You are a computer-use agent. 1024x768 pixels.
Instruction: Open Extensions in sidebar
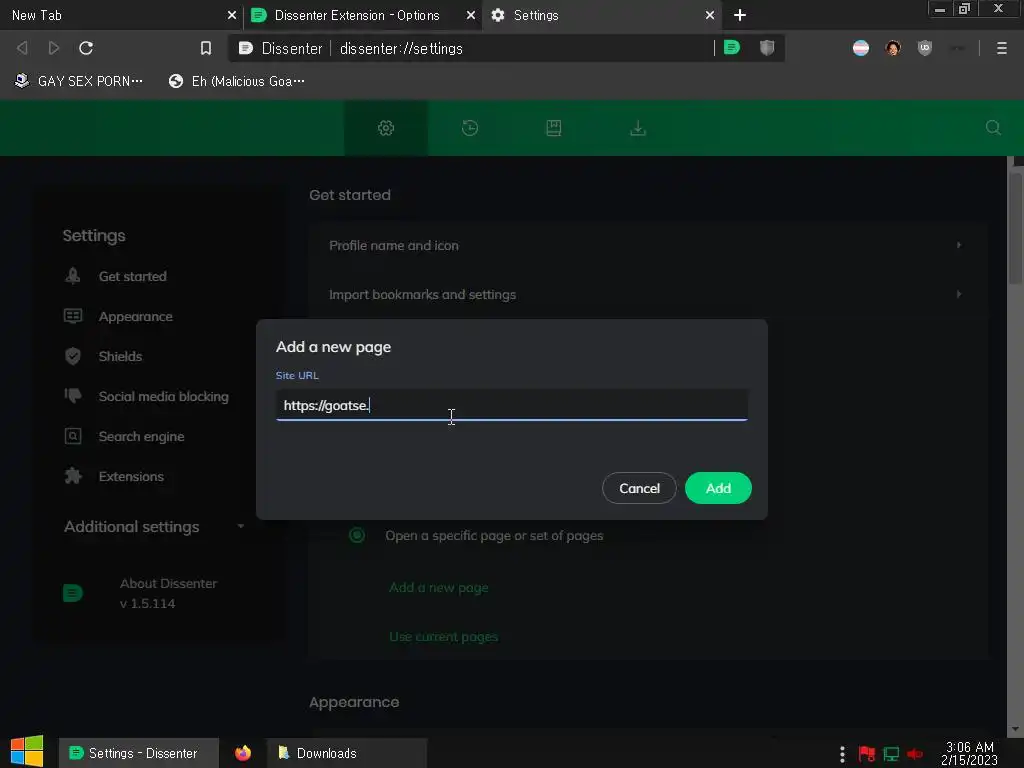point(131,476)
